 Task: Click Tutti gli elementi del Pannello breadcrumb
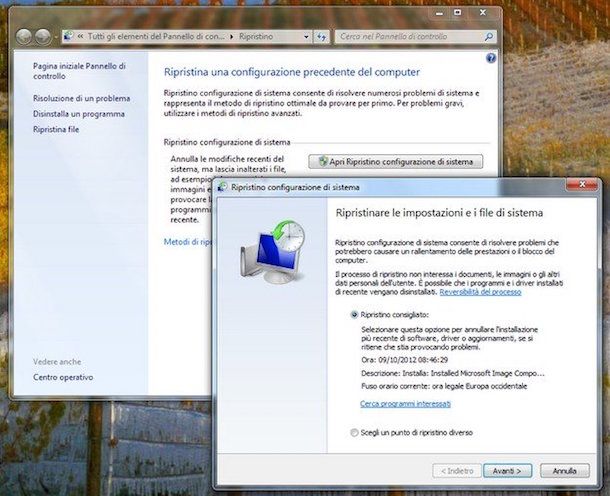point(156,37)
